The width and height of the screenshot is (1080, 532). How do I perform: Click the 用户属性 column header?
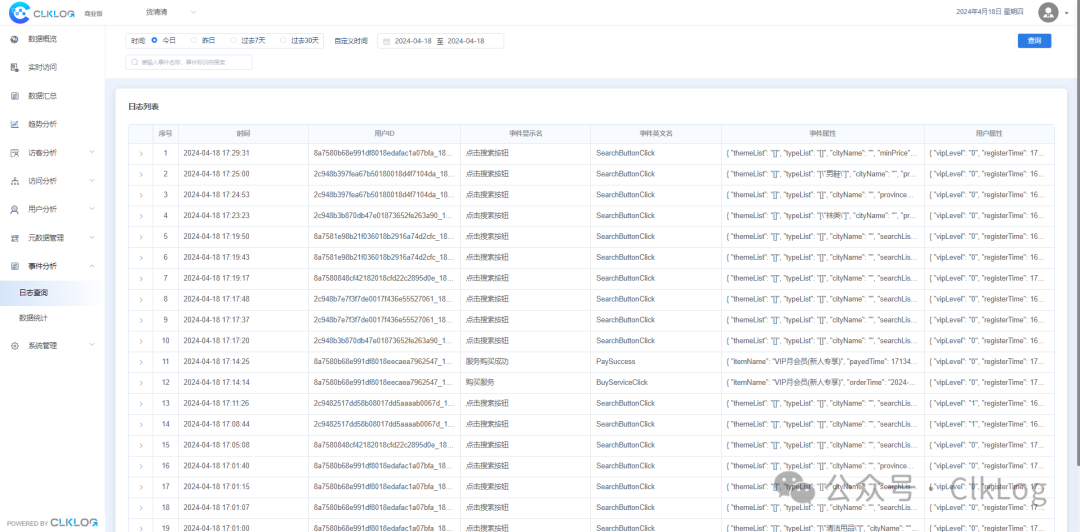(x=989, y=134)
